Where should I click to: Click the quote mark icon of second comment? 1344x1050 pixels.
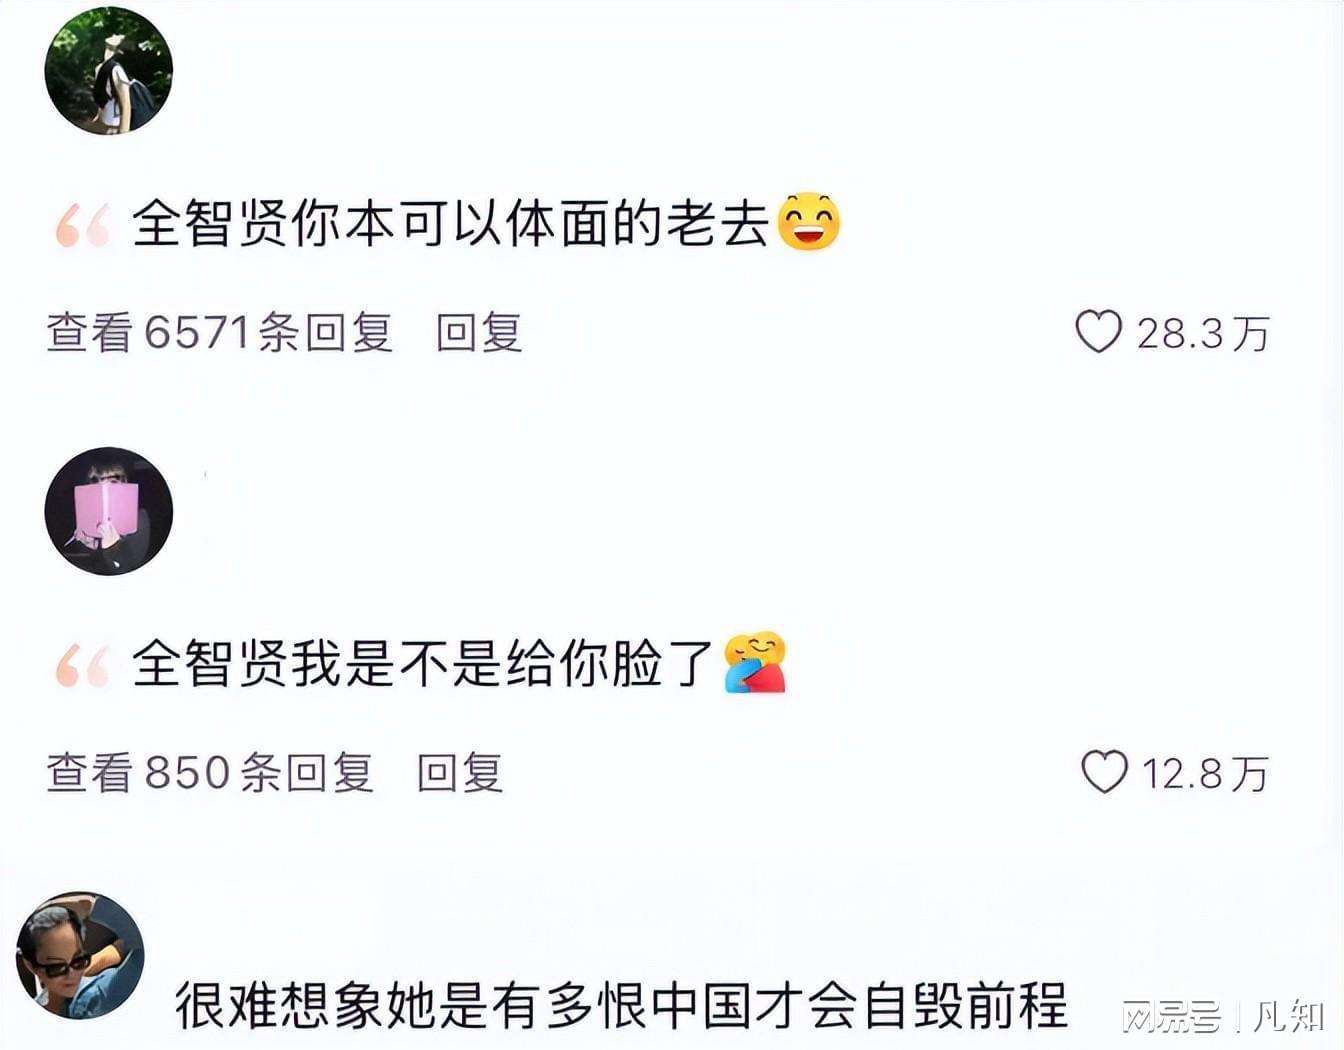tap(83, 666)
